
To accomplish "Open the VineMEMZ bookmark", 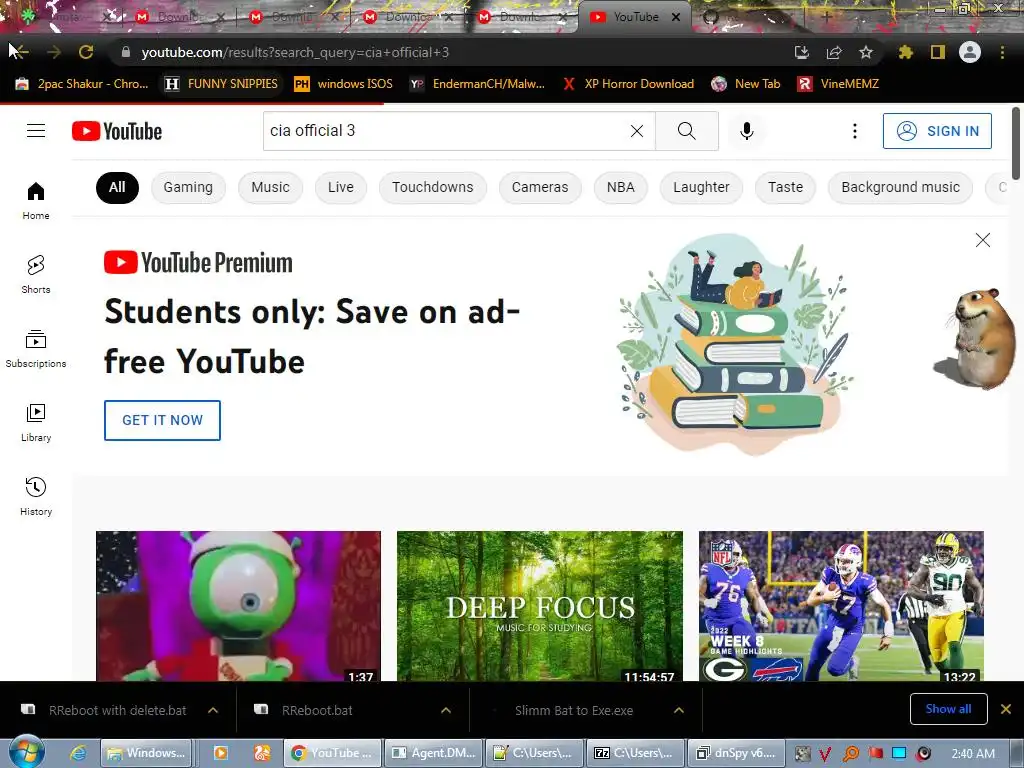I will pyautogui.click(x=839, y=84).
